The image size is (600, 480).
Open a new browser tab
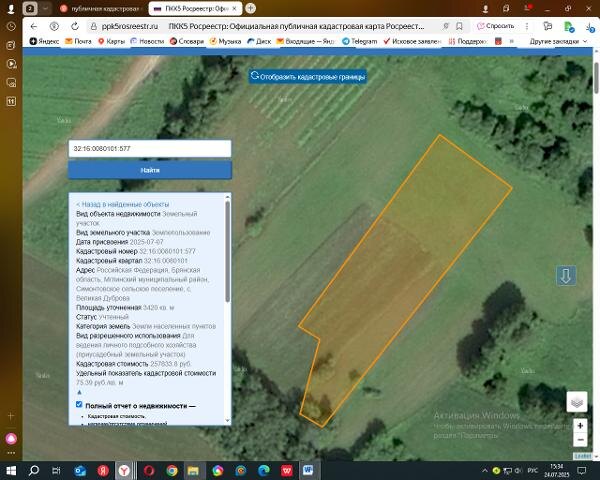click(x=251, y=8)
